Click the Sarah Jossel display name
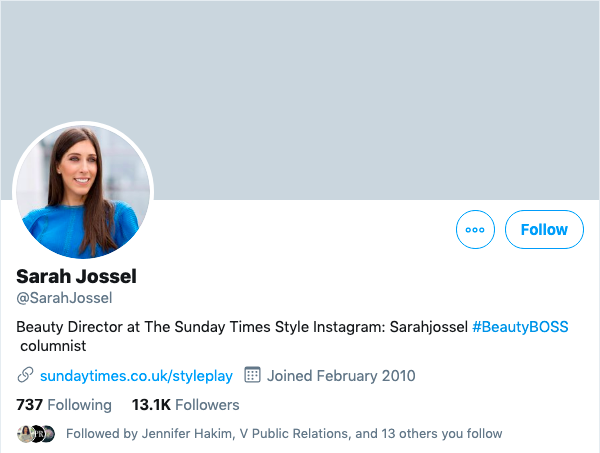Viewport: 600px width, 453px height. coord(77,276)
